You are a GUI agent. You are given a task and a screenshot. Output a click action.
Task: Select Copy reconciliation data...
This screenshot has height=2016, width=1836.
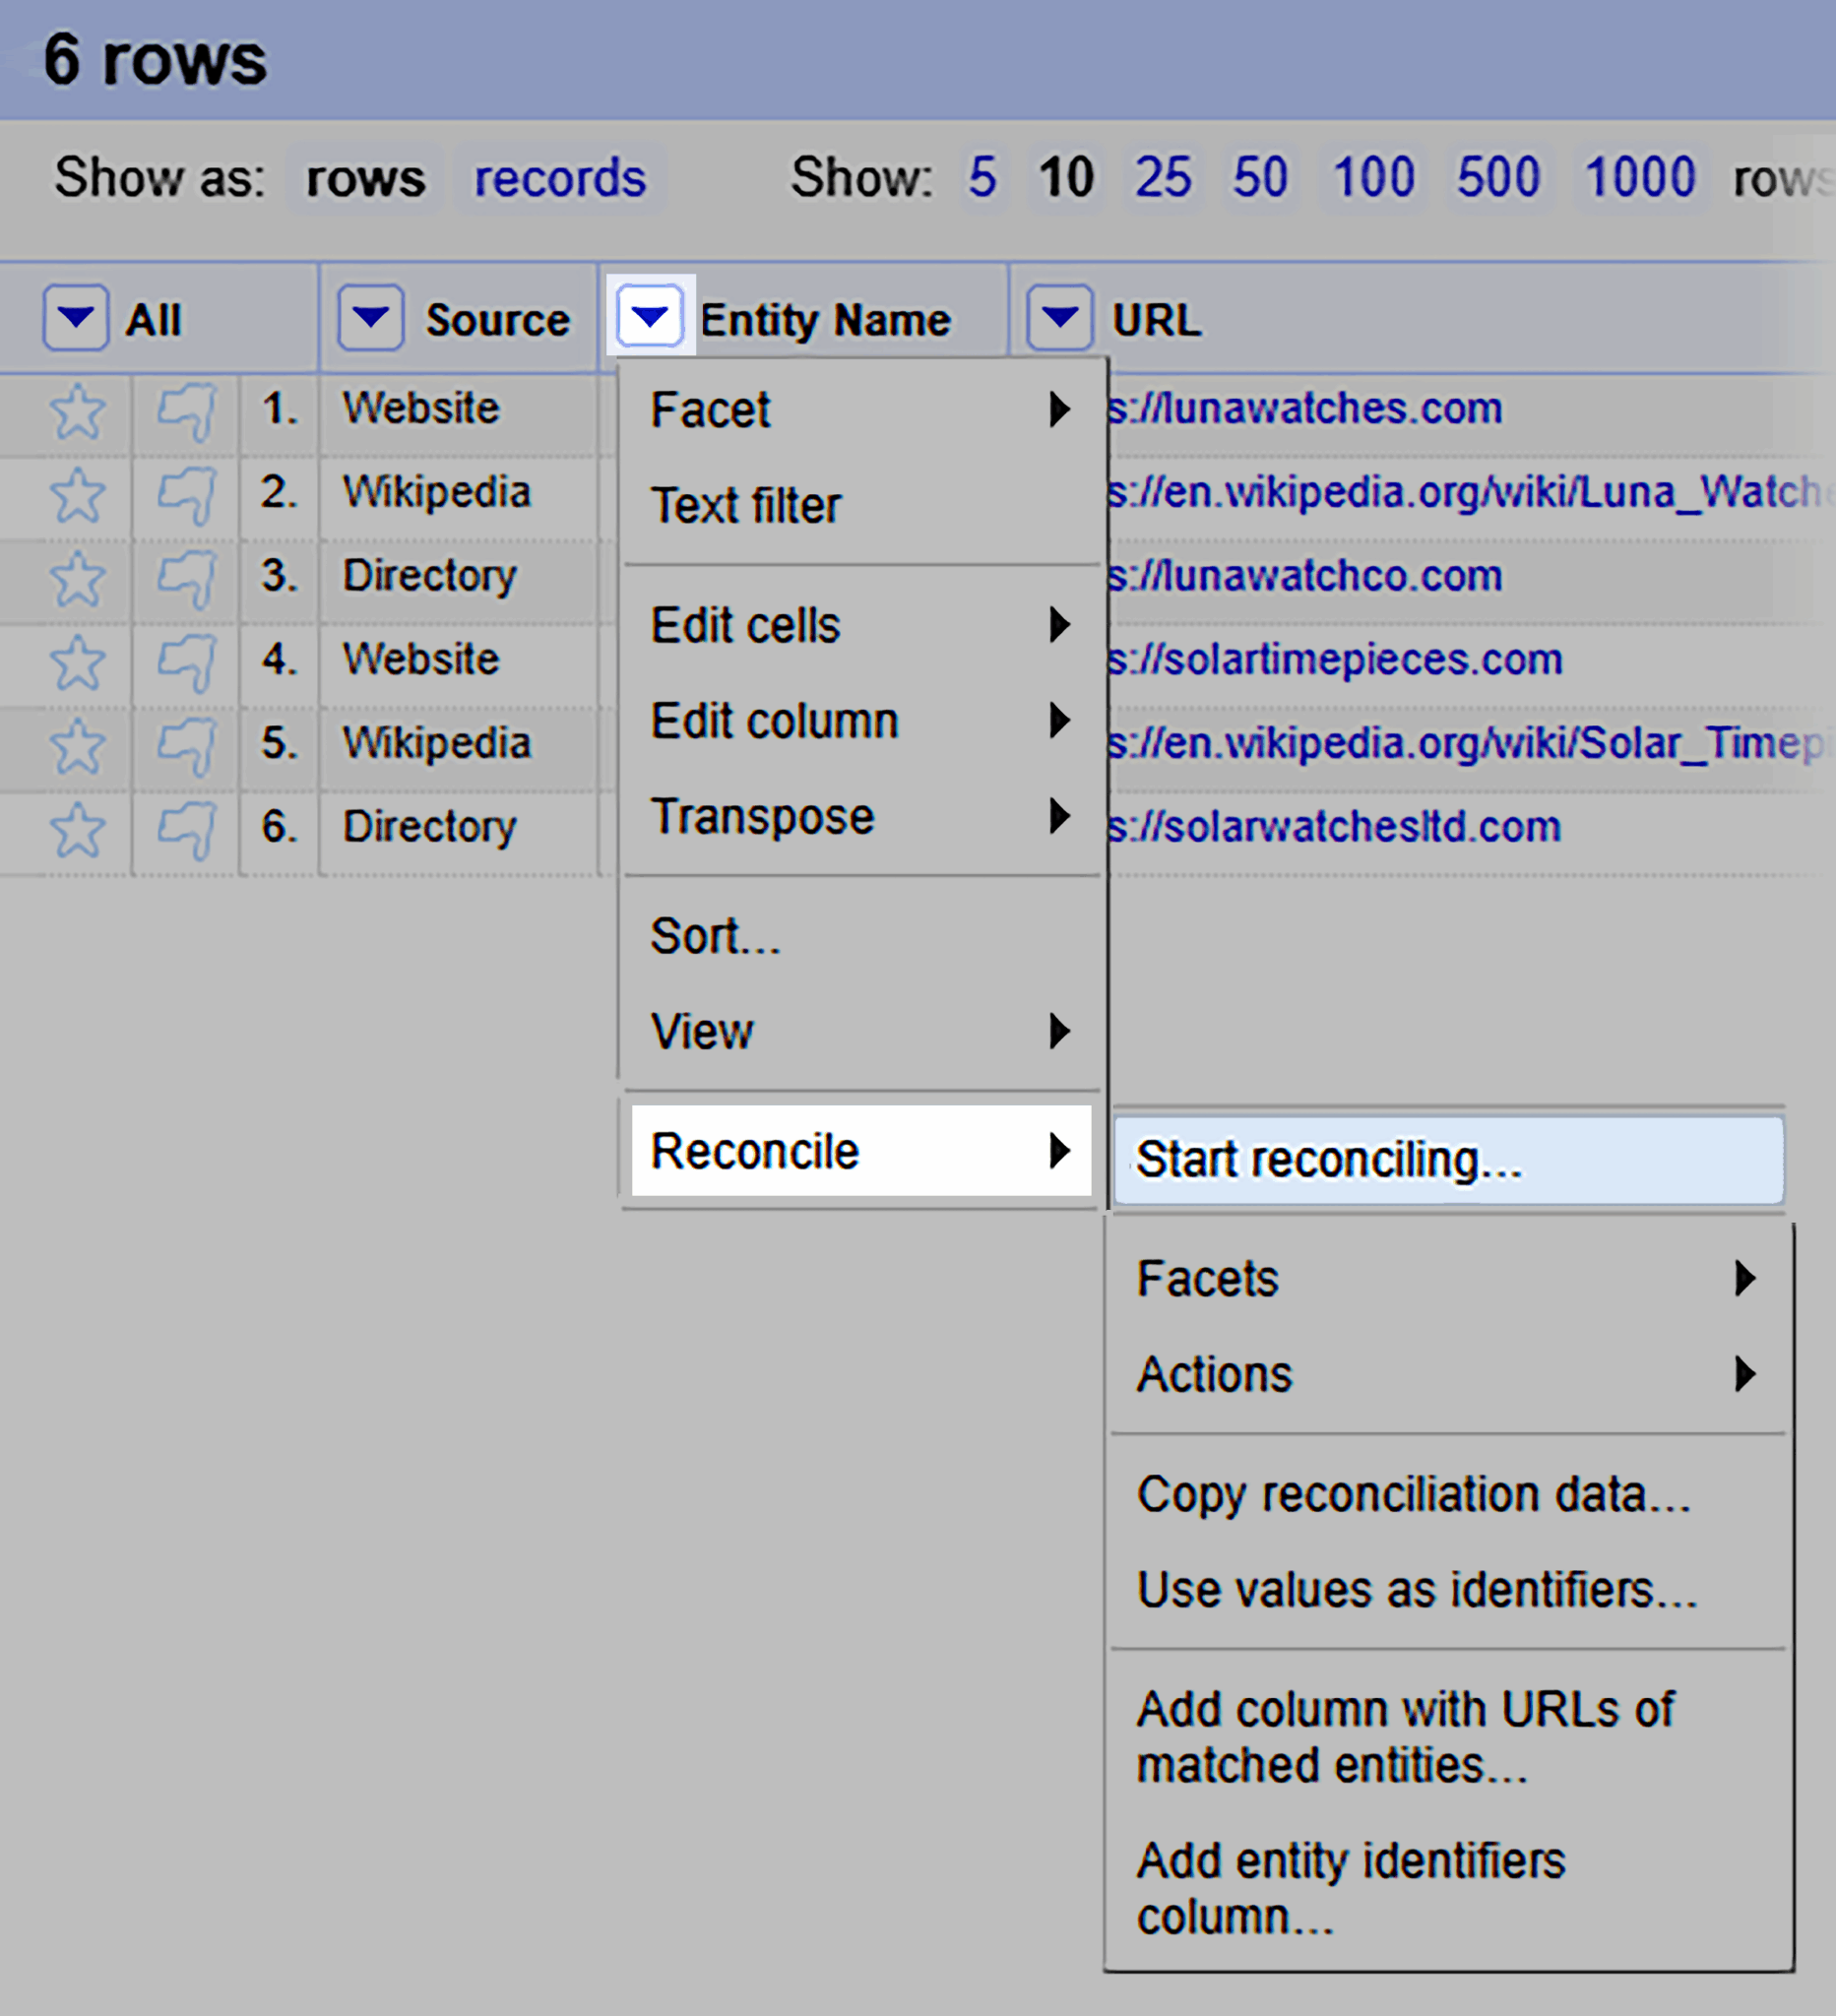pyautogui.click(x=1448, y=1495)
